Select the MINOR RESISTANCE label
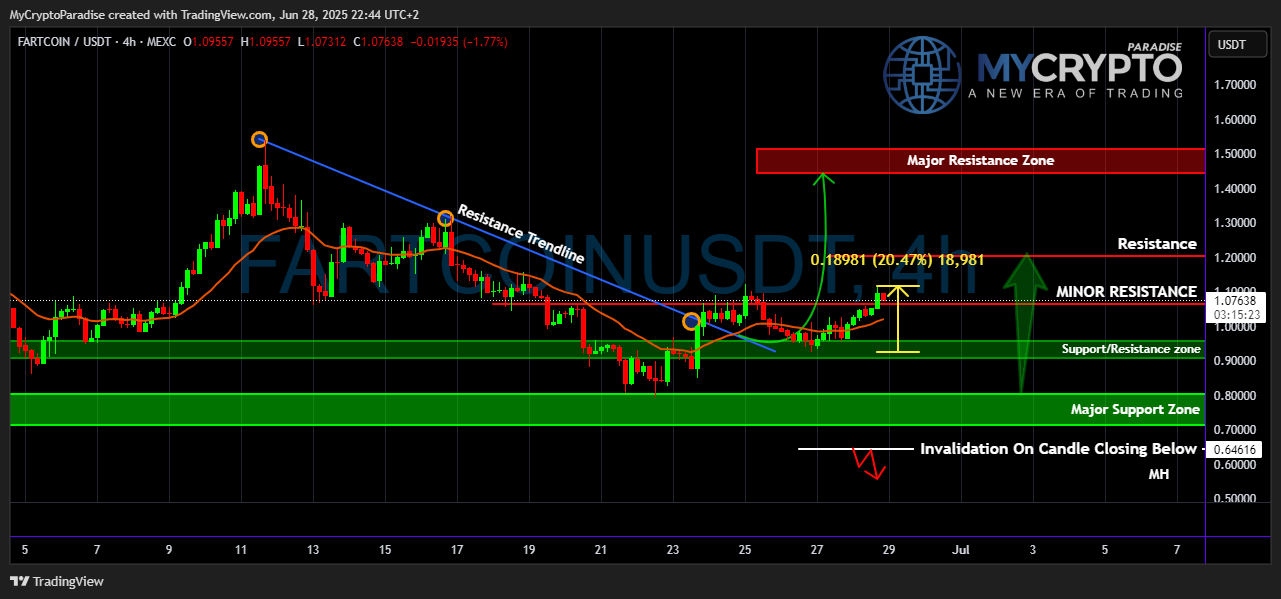The width and height of the screenshot is (1281, 599). coord(1126,292)
